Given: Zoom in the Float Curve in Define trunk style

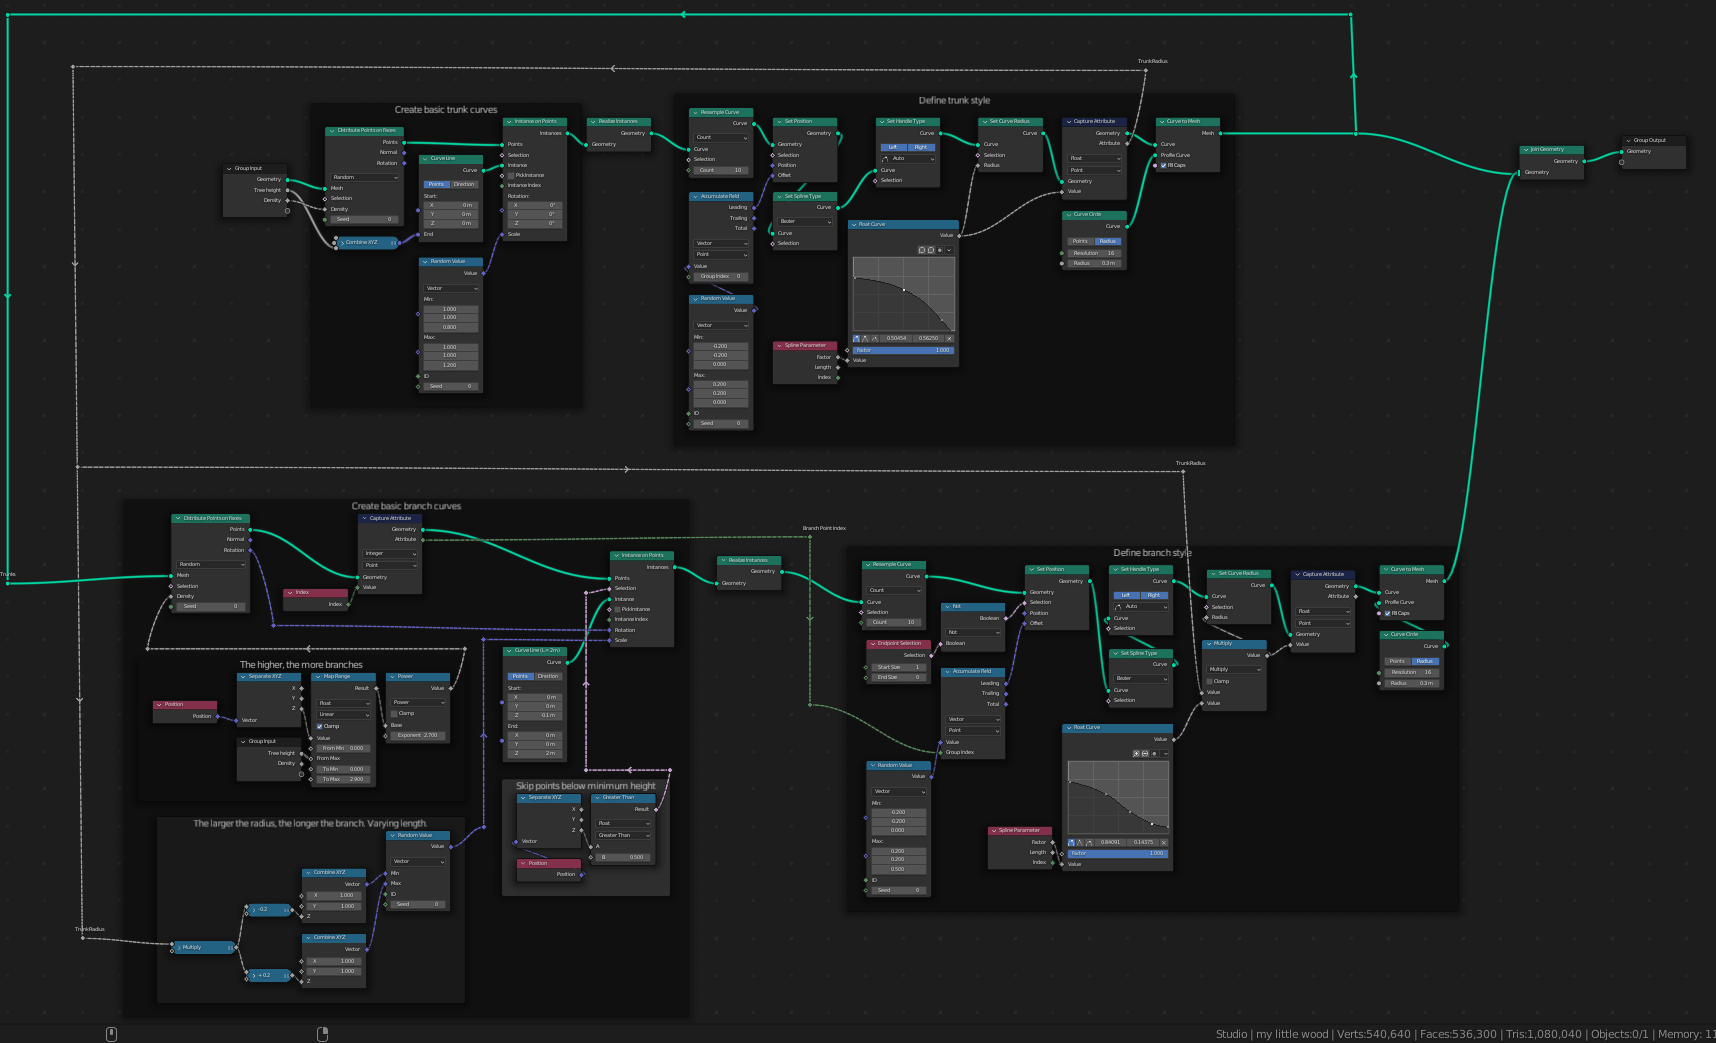Looking at the screenshot, I should pyautogui.click(x=921, y=250).
